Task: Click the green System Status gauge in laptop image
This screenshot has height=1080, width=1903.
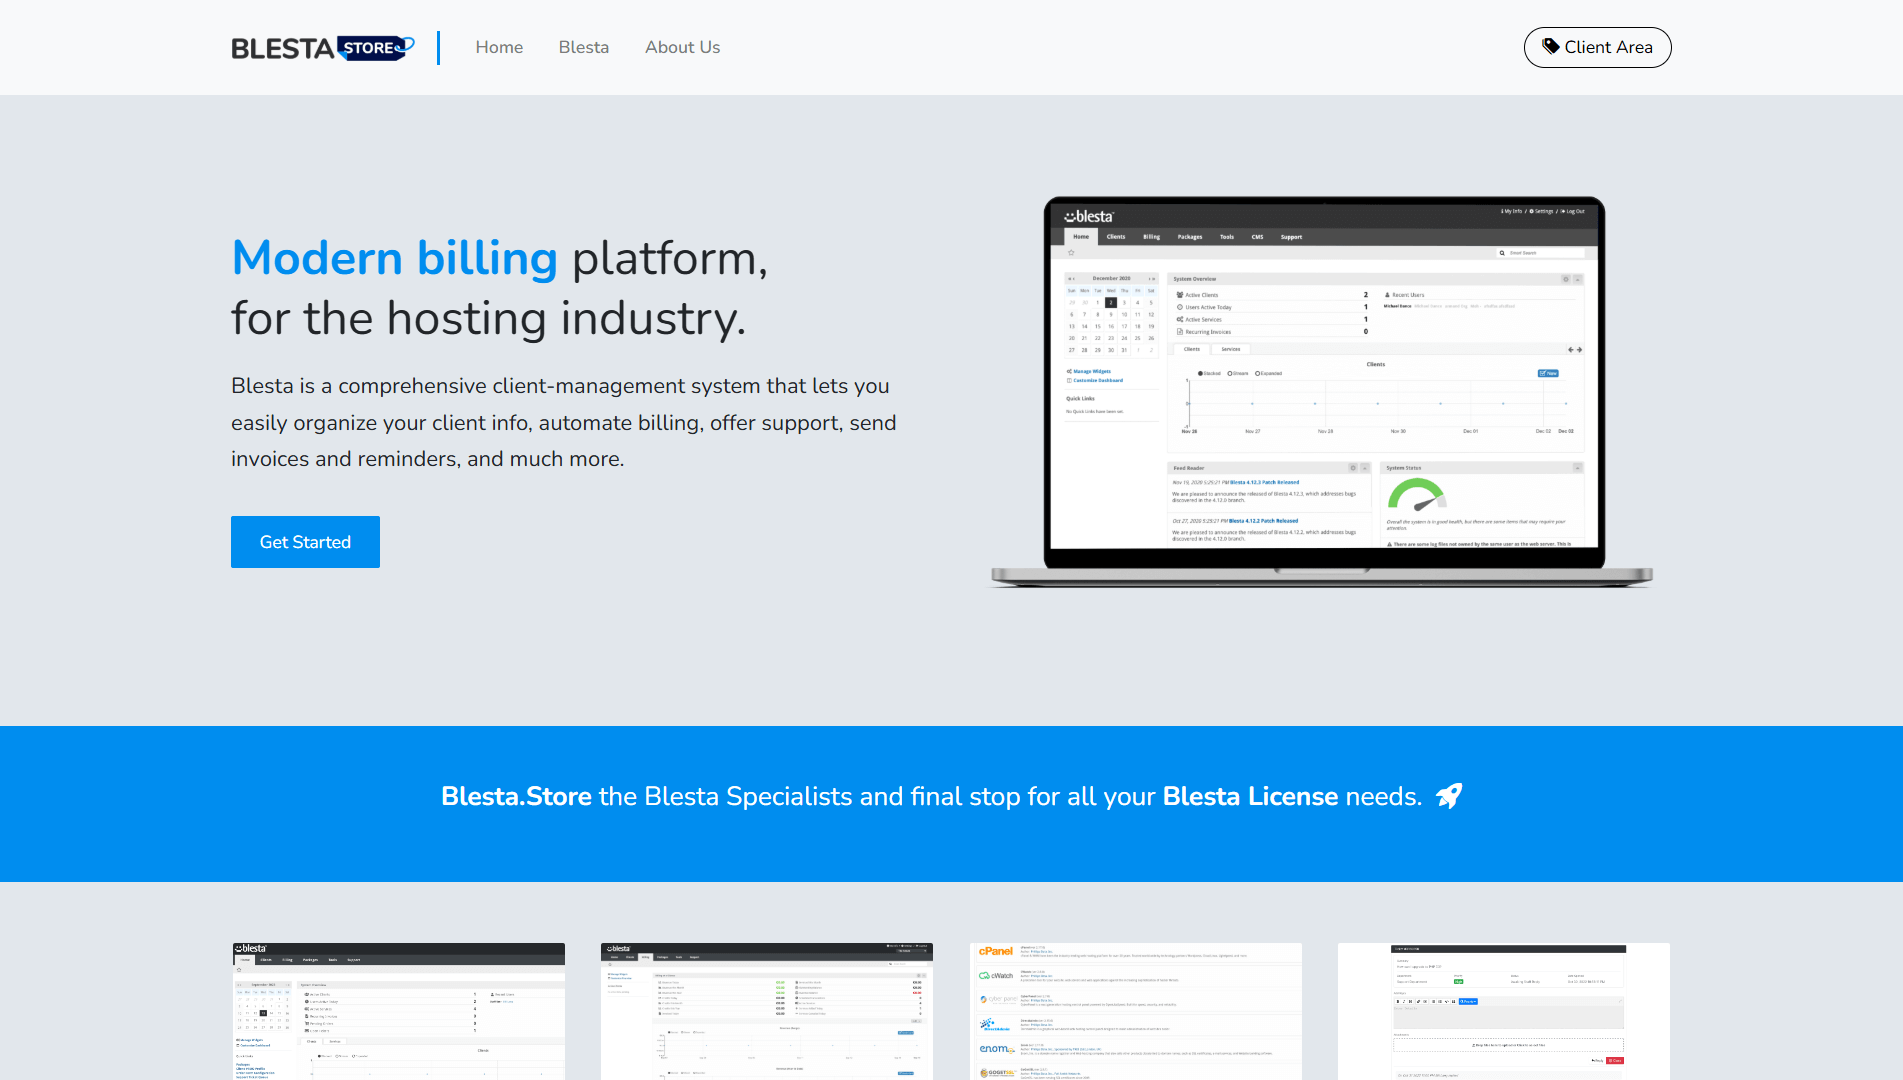Action: click(x=1415, y=495)
